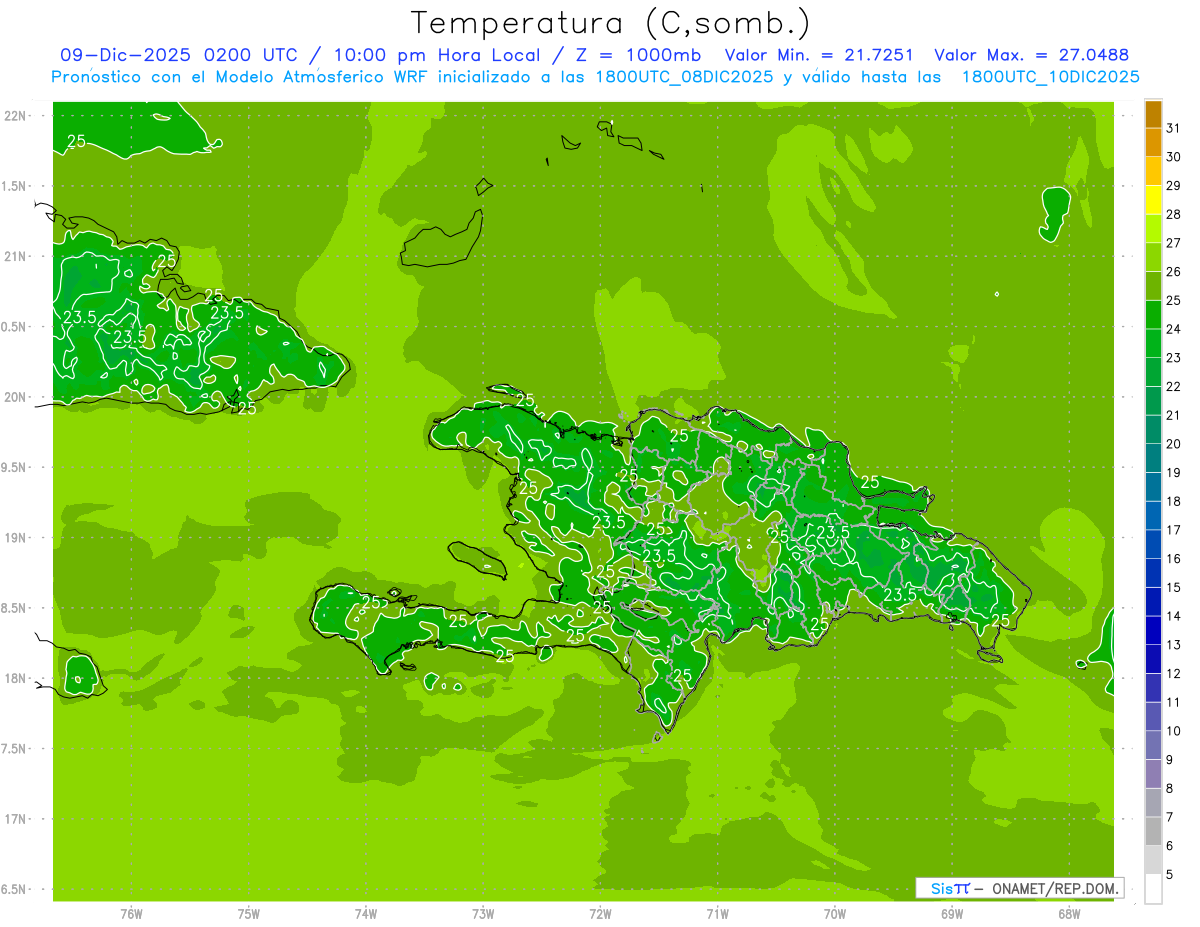
Task: Click the 8.5N latitude axis label
Action: (15, 608)
